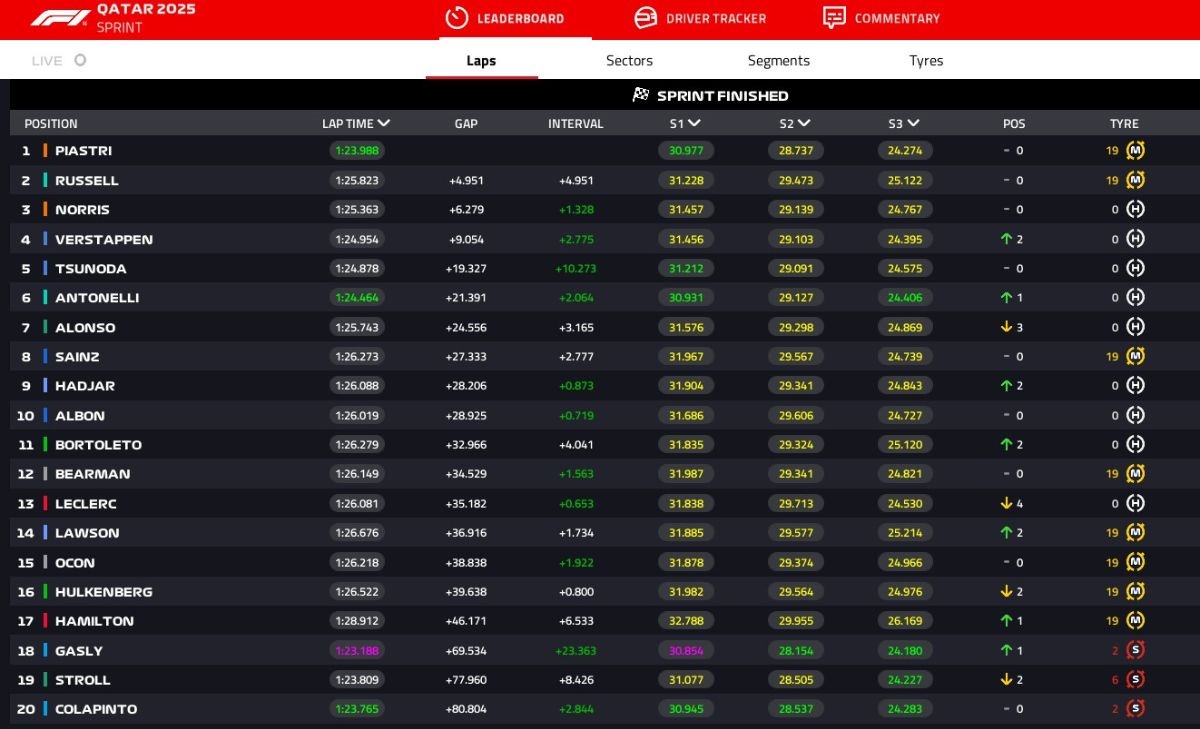Screen dimensions: 1200x729
Task: Click Leclerc's red team color bar
Action: pos(45,503)
